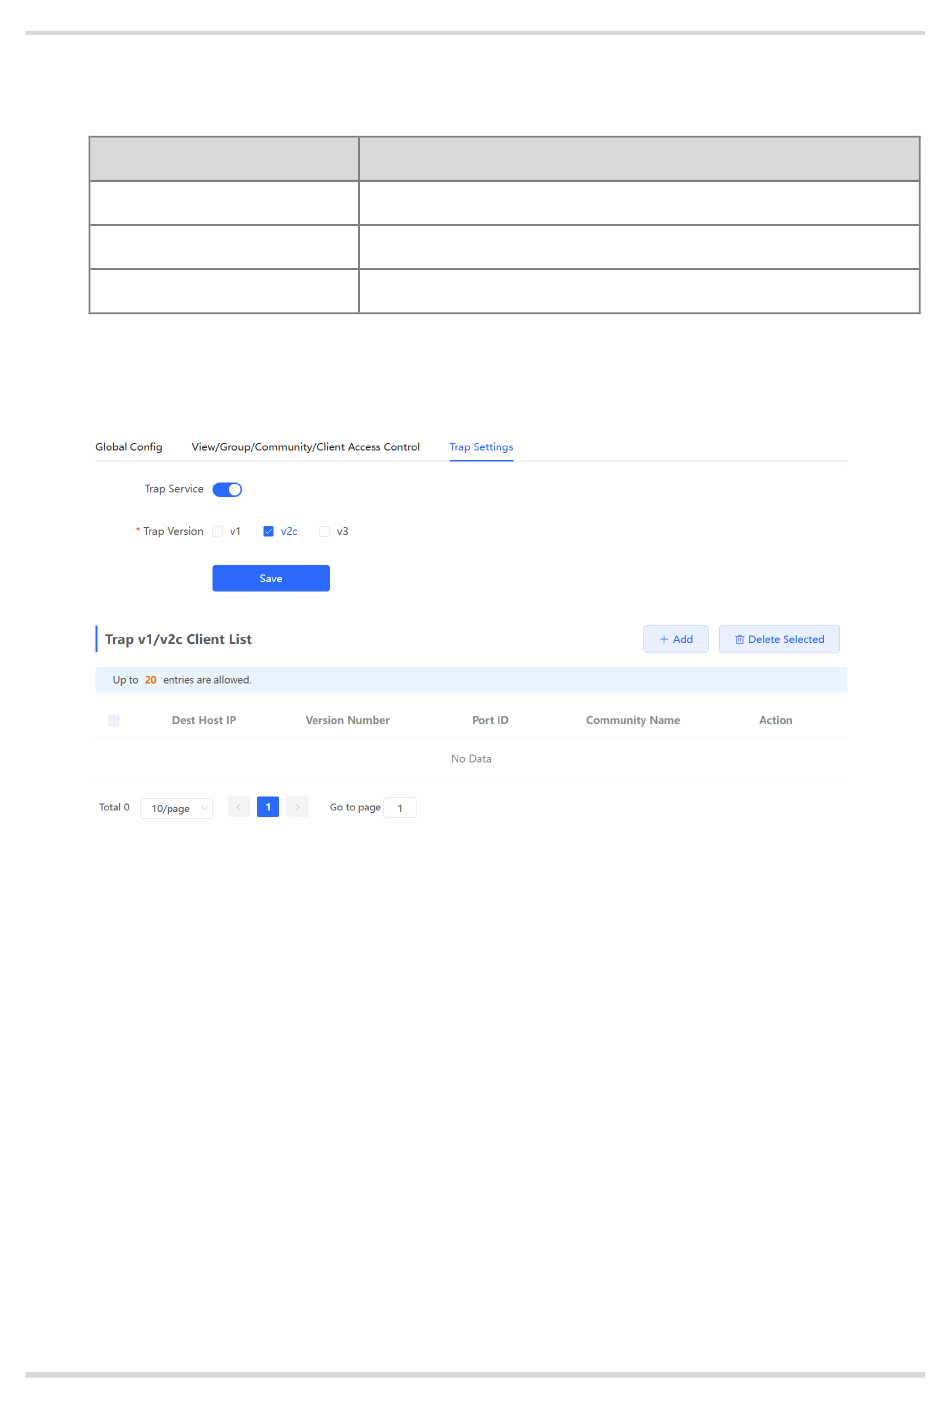This screenshot has height=1408, width=950.
Task: Go to the previous page arrow
Action: pos(238,807)
